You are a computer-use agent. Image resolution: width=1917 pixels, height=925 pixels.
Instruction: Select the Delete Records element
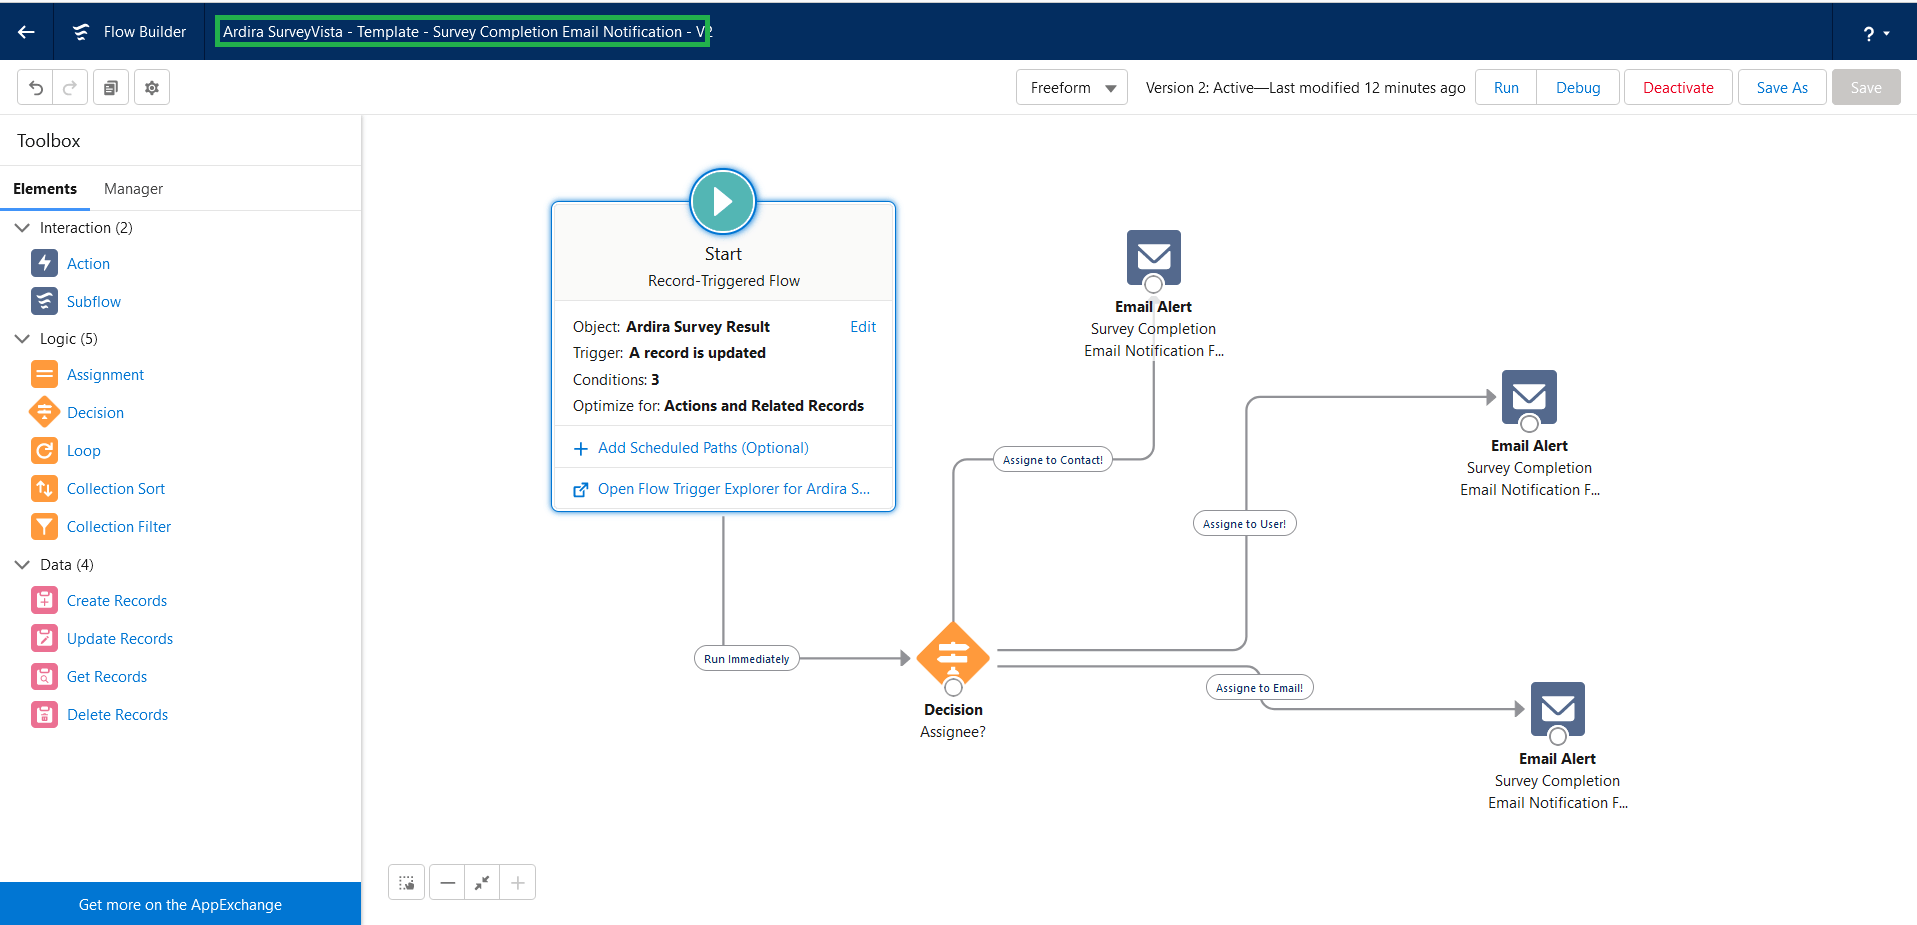[x=117, y=714]
